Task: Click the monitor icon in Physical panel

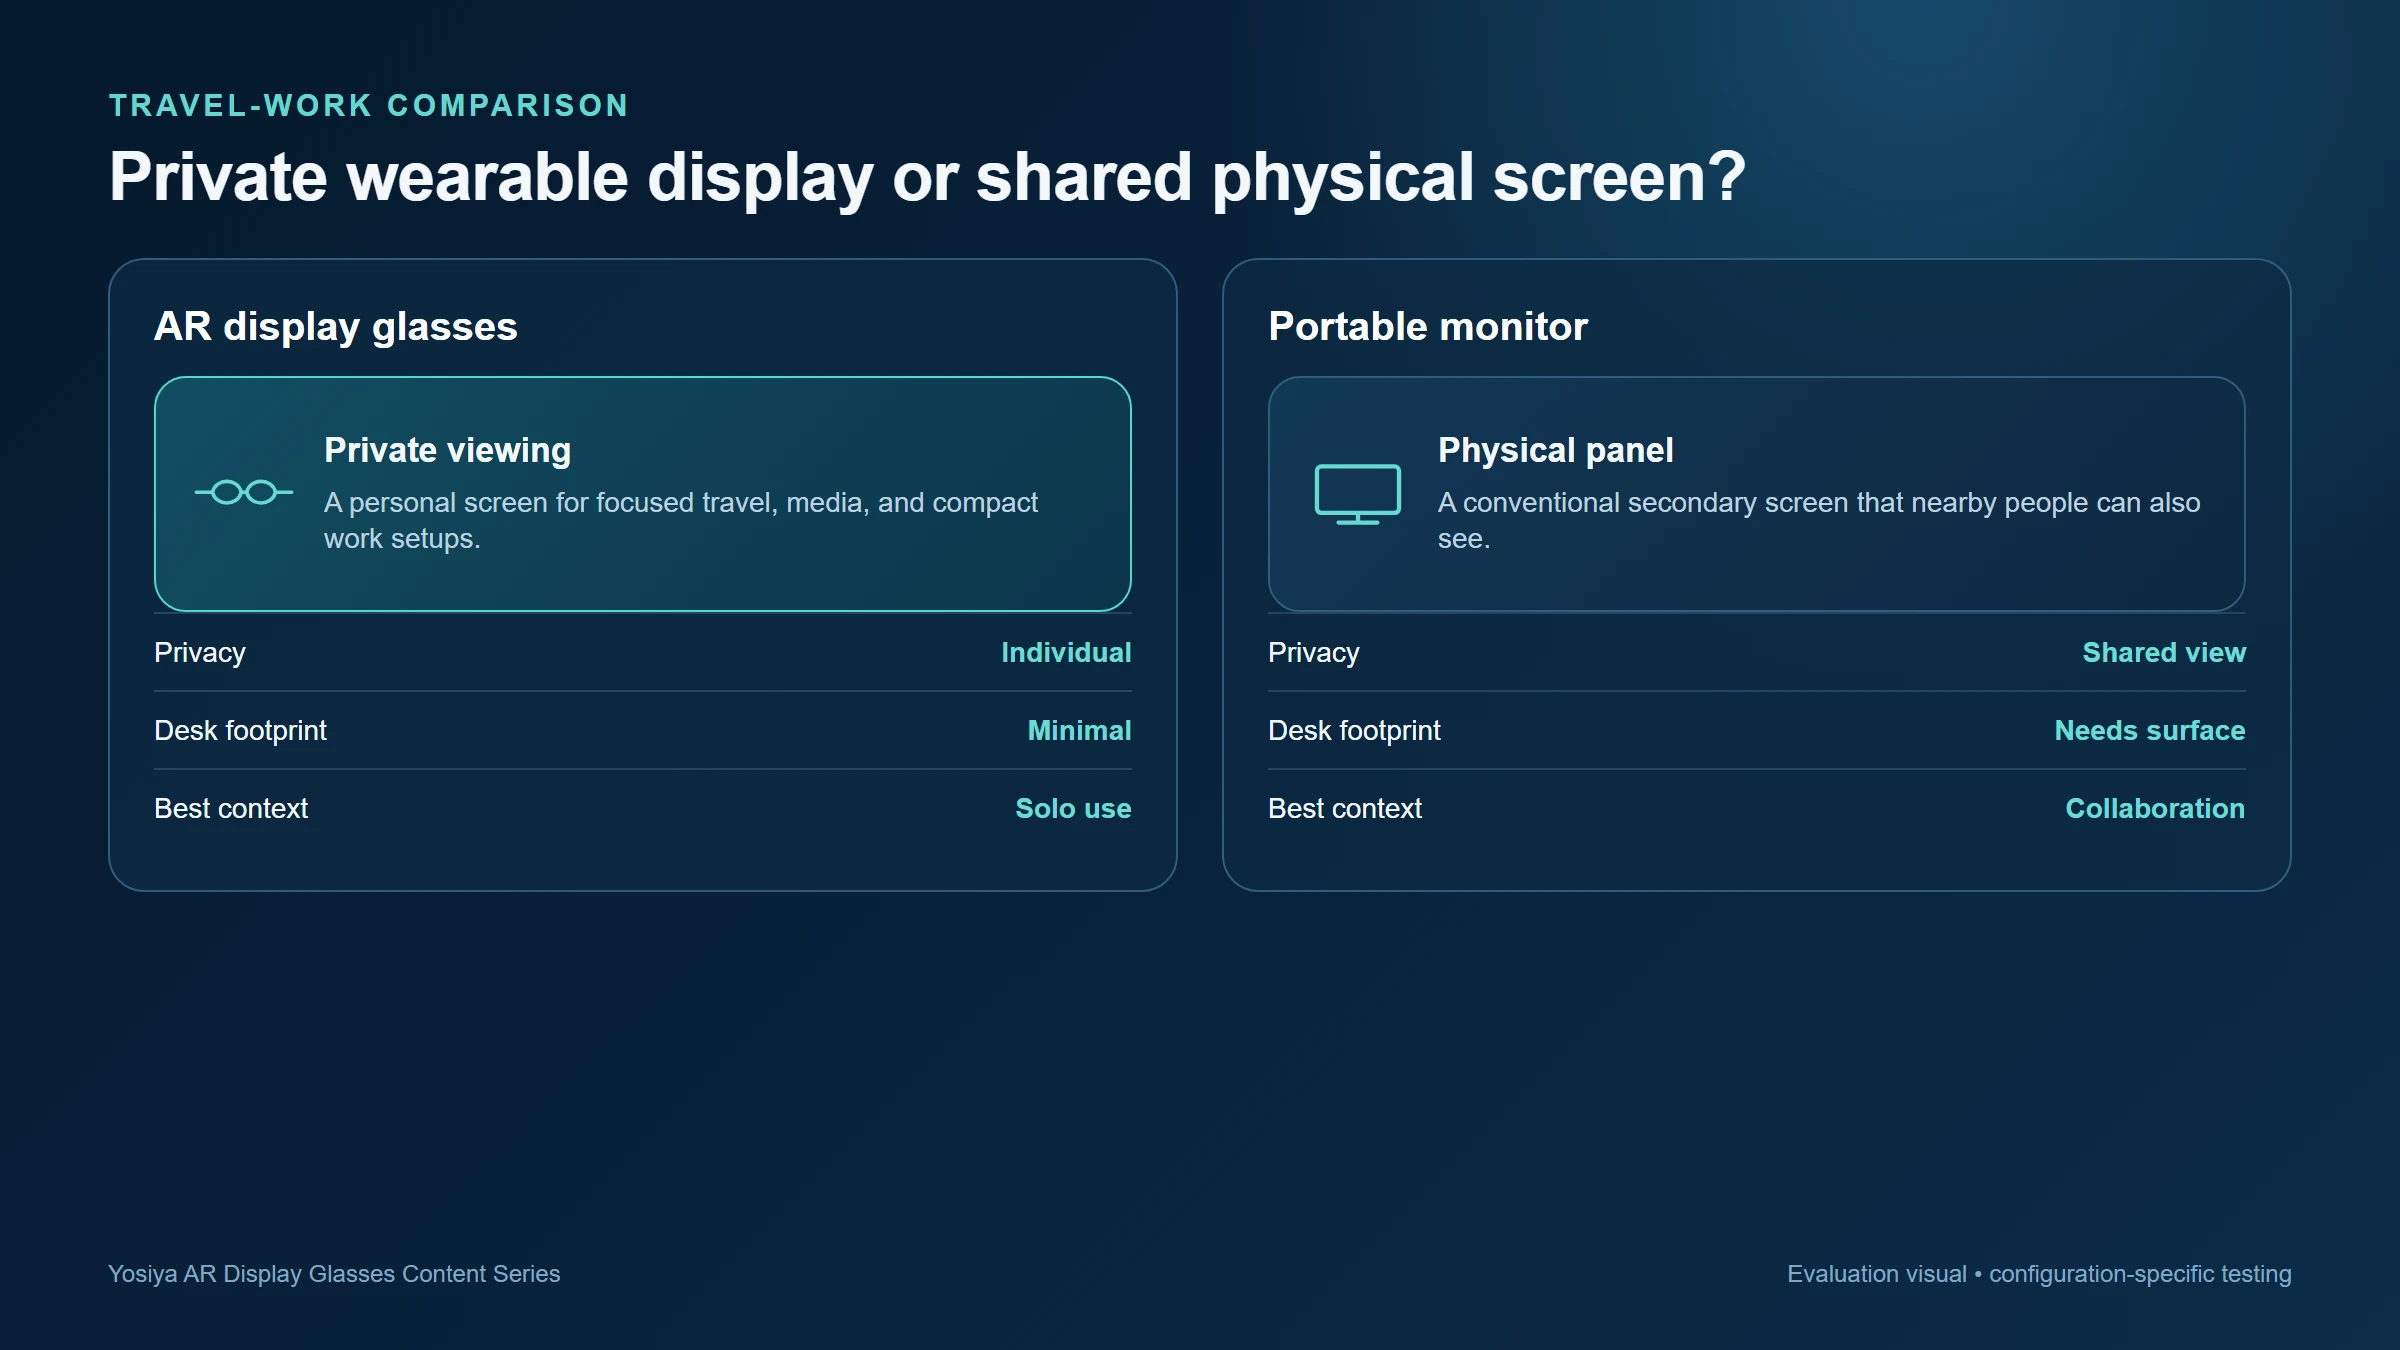Action: tap(1357, 494)
